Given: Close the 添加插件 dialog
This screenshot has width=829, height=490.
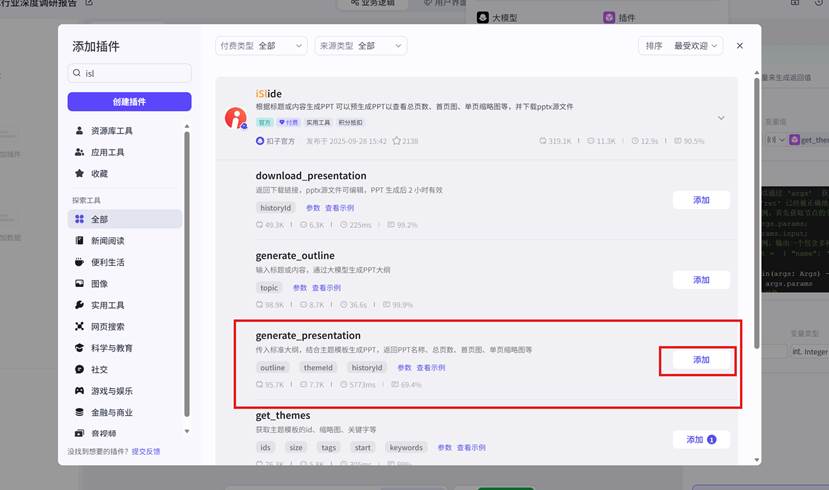Looking at the screenshot, I should [x=740, y=46].
